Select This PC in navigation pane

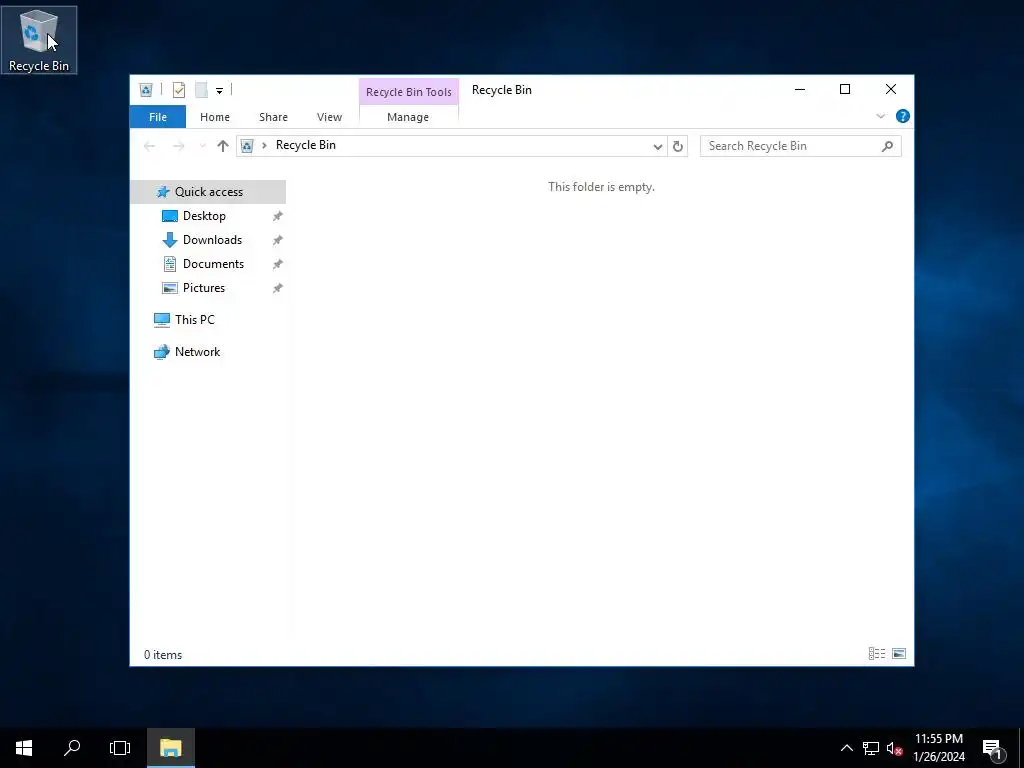194,320
